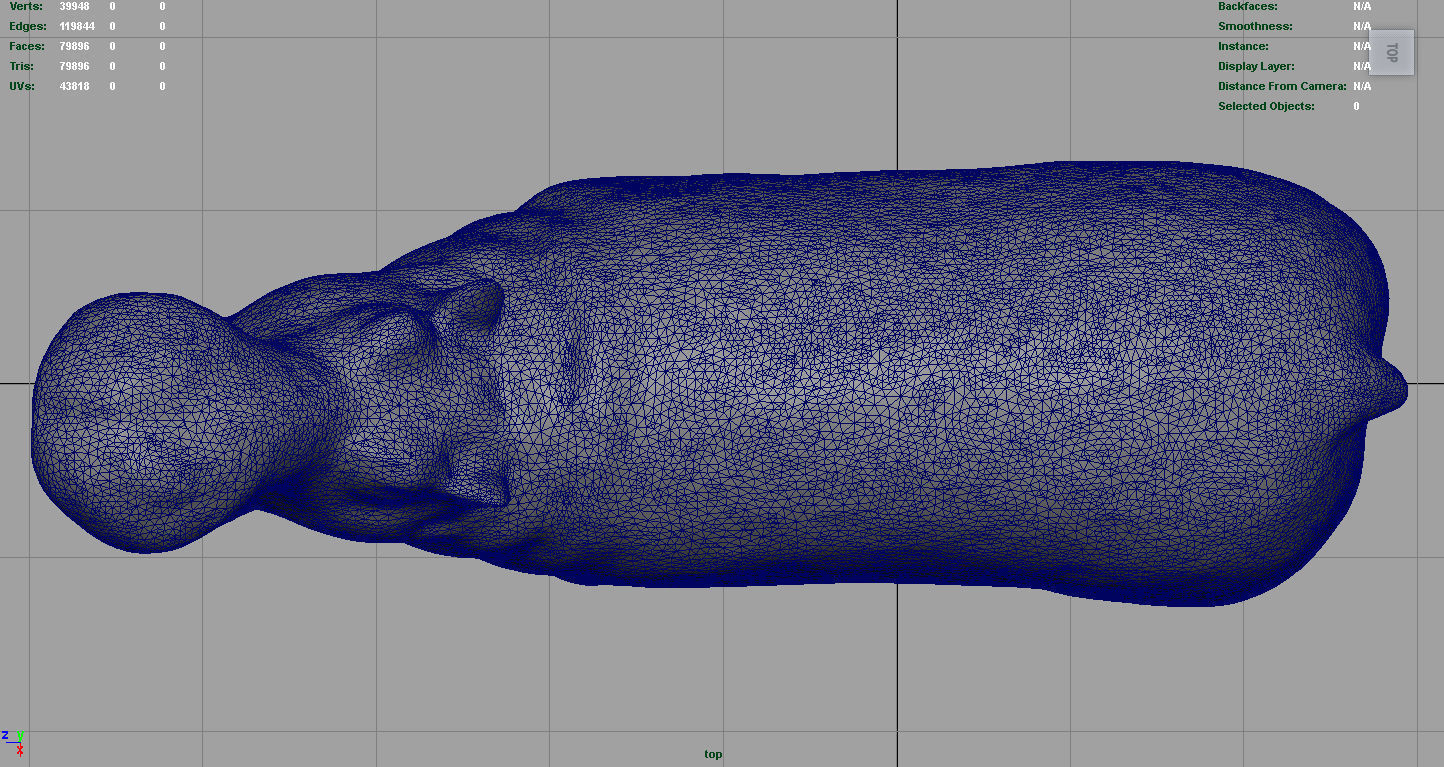Click the XYZ axis orientation indicator
1444x767 pixels.
(x=14, y=742)
